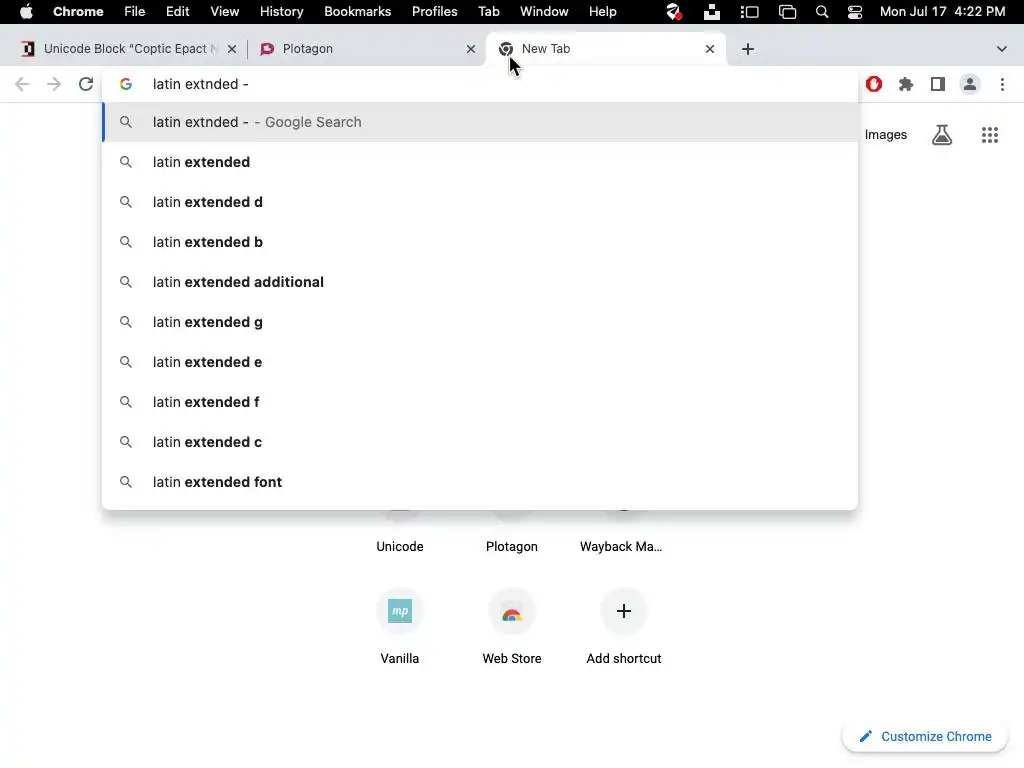Choose the exact 'latin extended' suggestion
Viewport: 1024px width, 768px height.
pyautogui.click(x=480, y=162)
